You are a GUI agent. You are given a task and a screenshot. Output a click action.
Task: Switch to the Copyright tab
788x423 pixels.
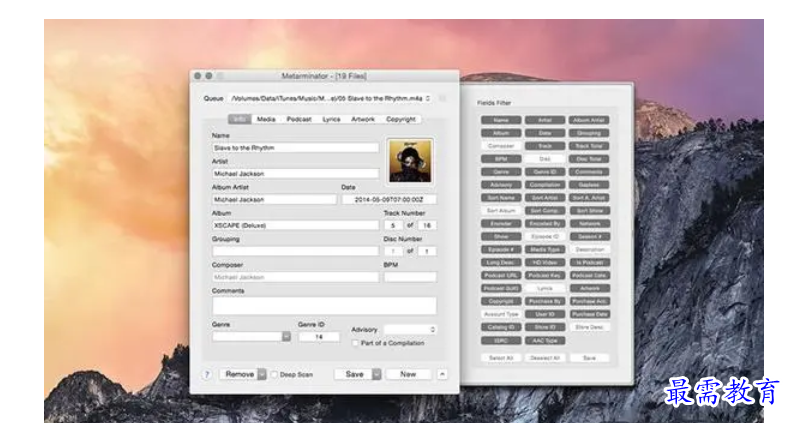[x=401, y=119]
